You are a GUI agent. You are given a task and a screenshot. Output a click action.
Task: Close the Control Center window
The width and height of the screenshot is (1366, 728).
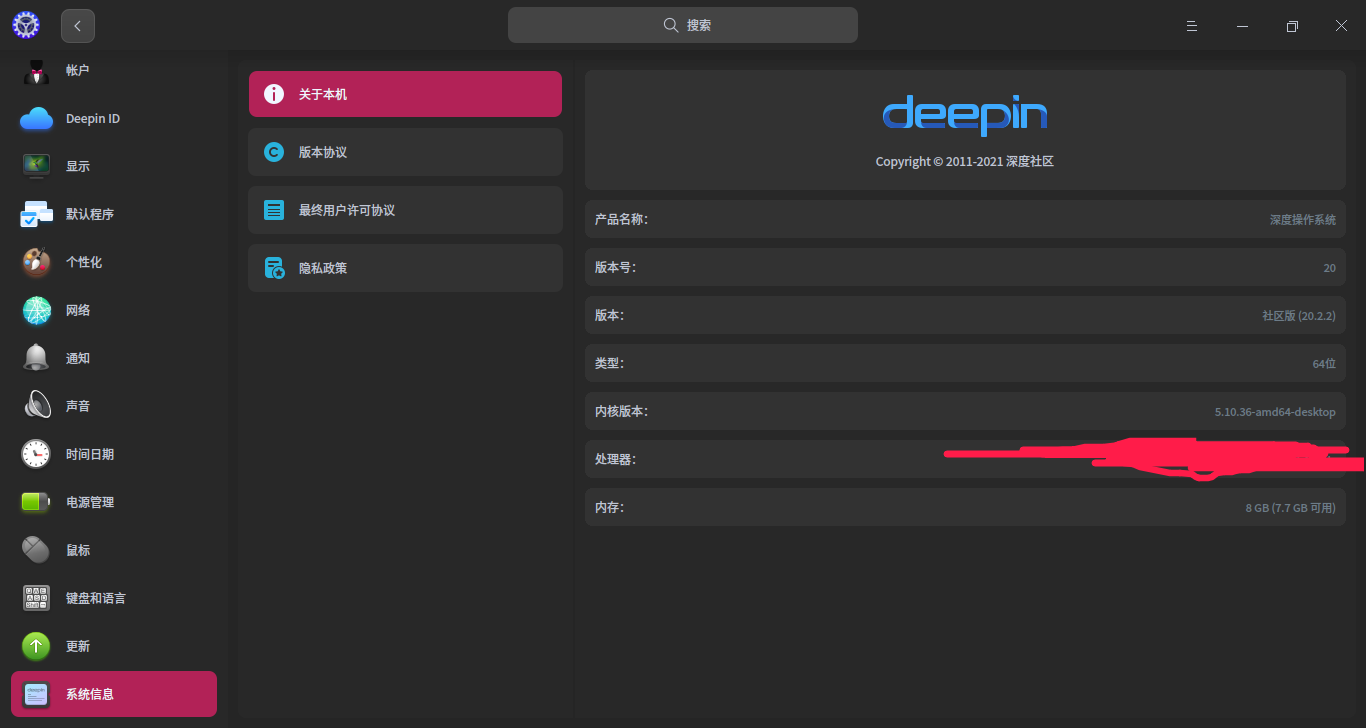point(1342,26)
